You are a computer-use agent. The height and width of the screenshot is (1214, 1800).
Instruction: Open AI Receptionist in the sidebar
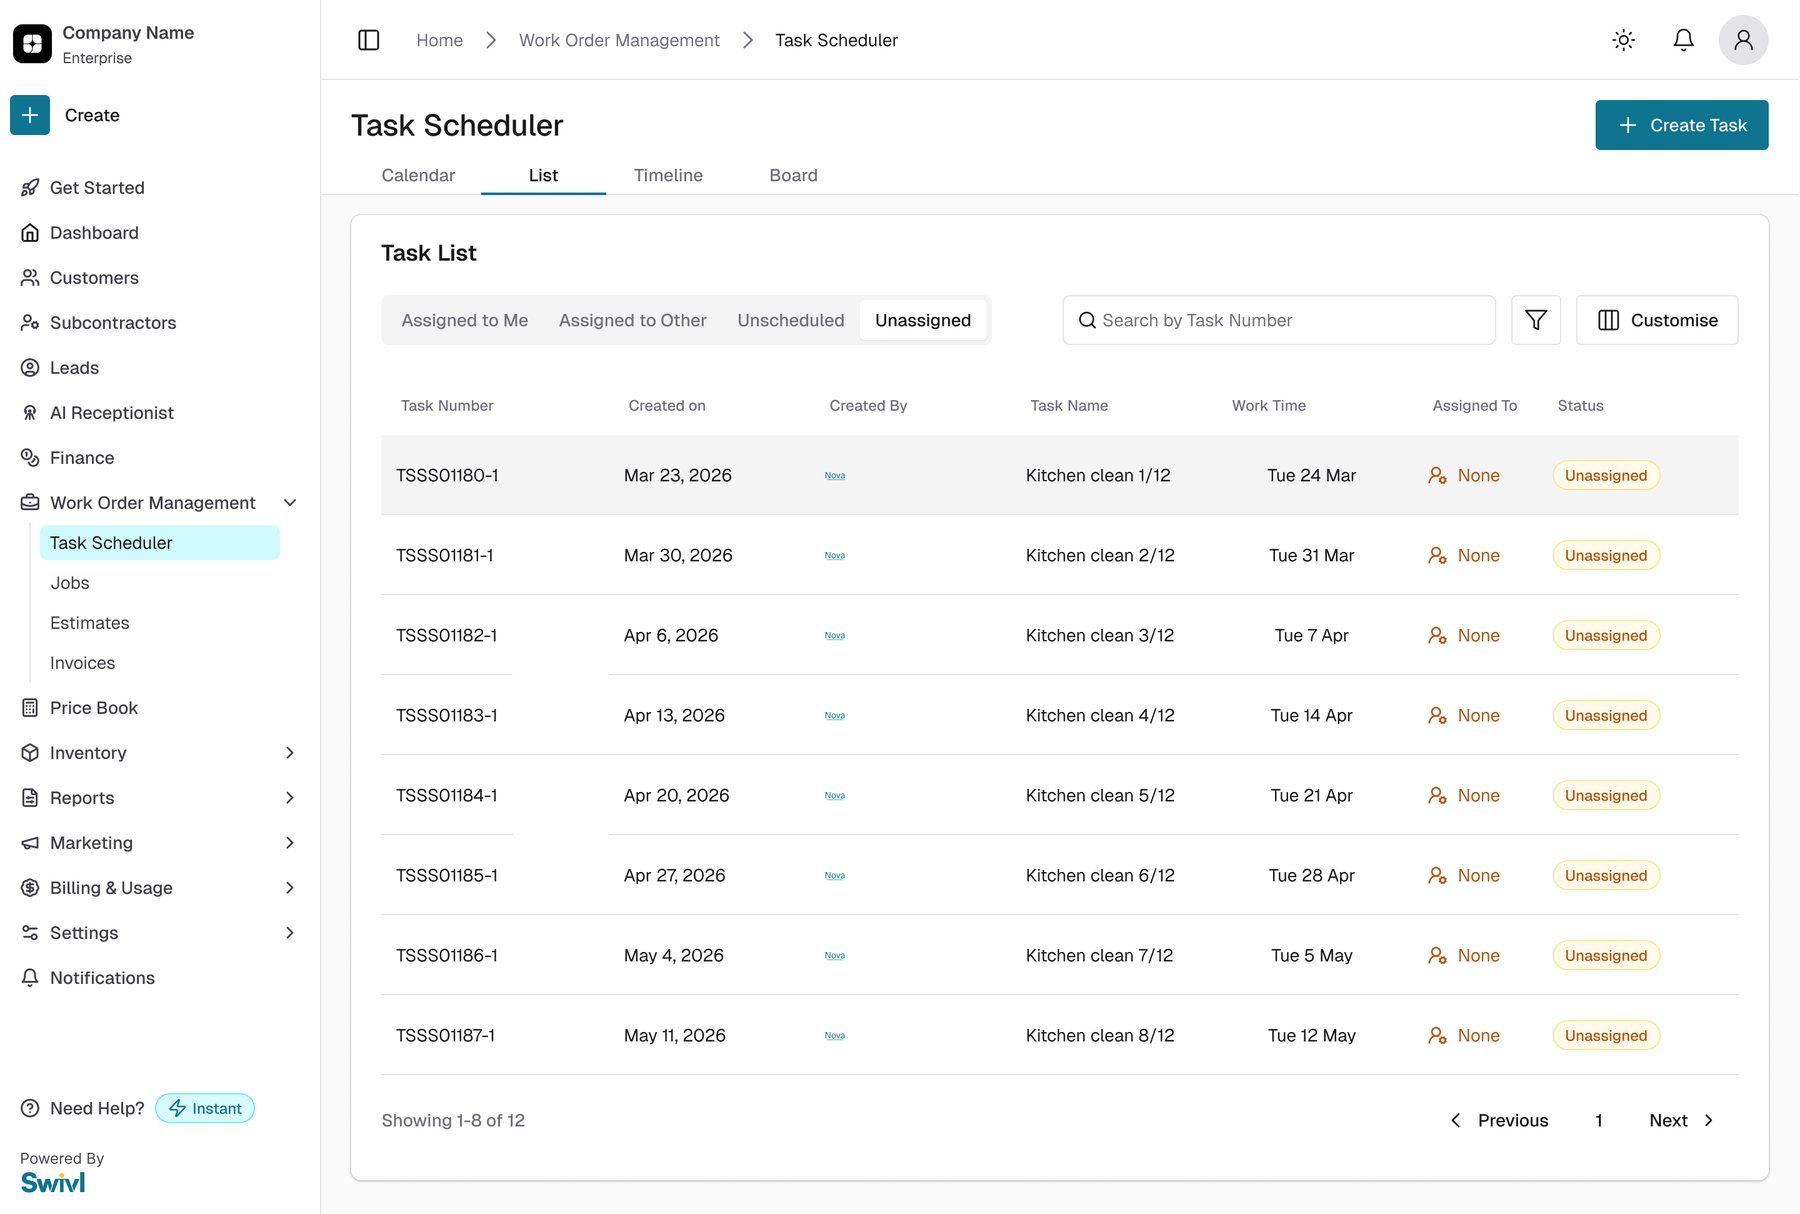[111, 413]
